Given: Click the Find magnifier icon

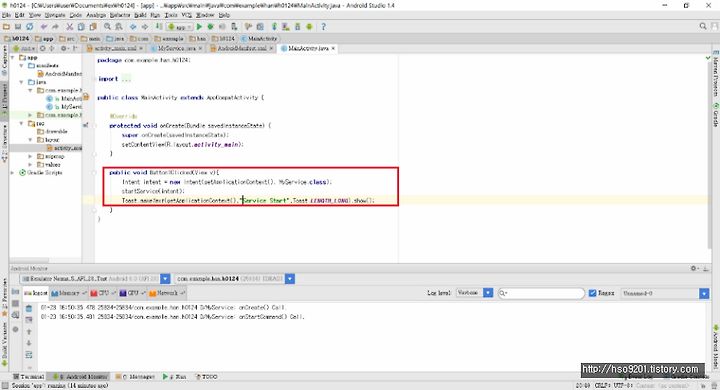Looking at the screenshot, I should [107, 27].
